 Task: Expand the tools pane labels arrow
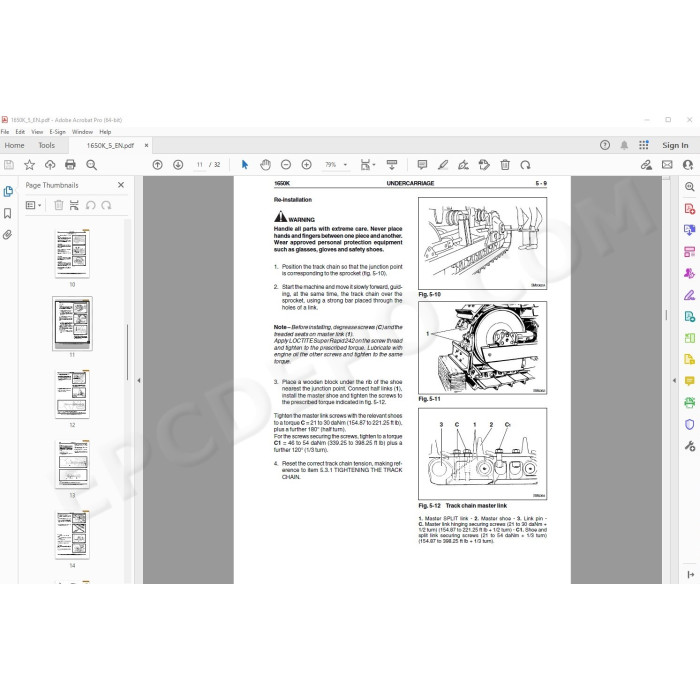coord(690,574)
